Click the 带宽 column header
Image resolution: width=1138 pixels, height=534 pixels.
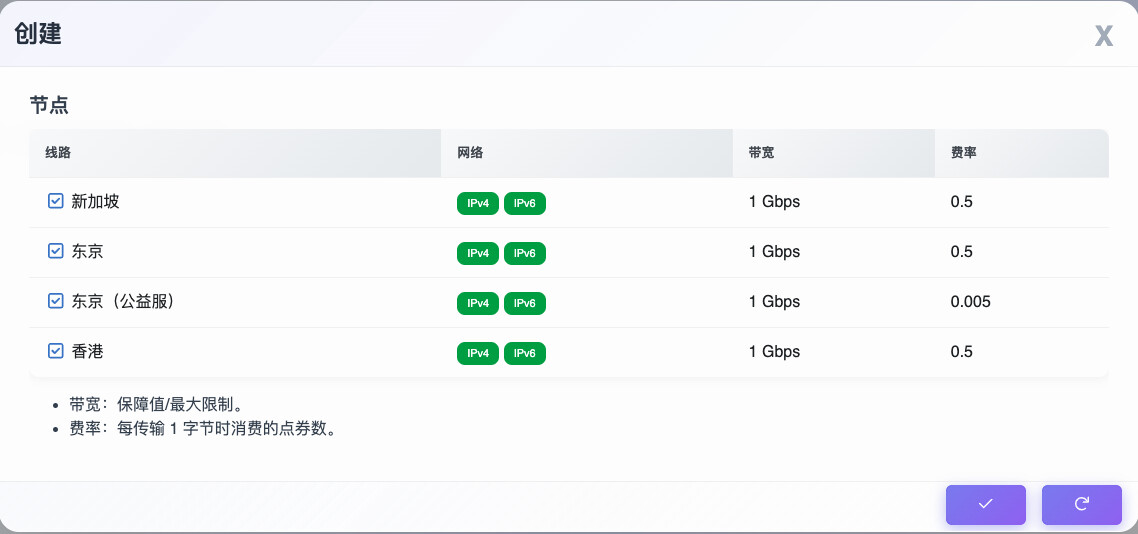click(833, 153)
